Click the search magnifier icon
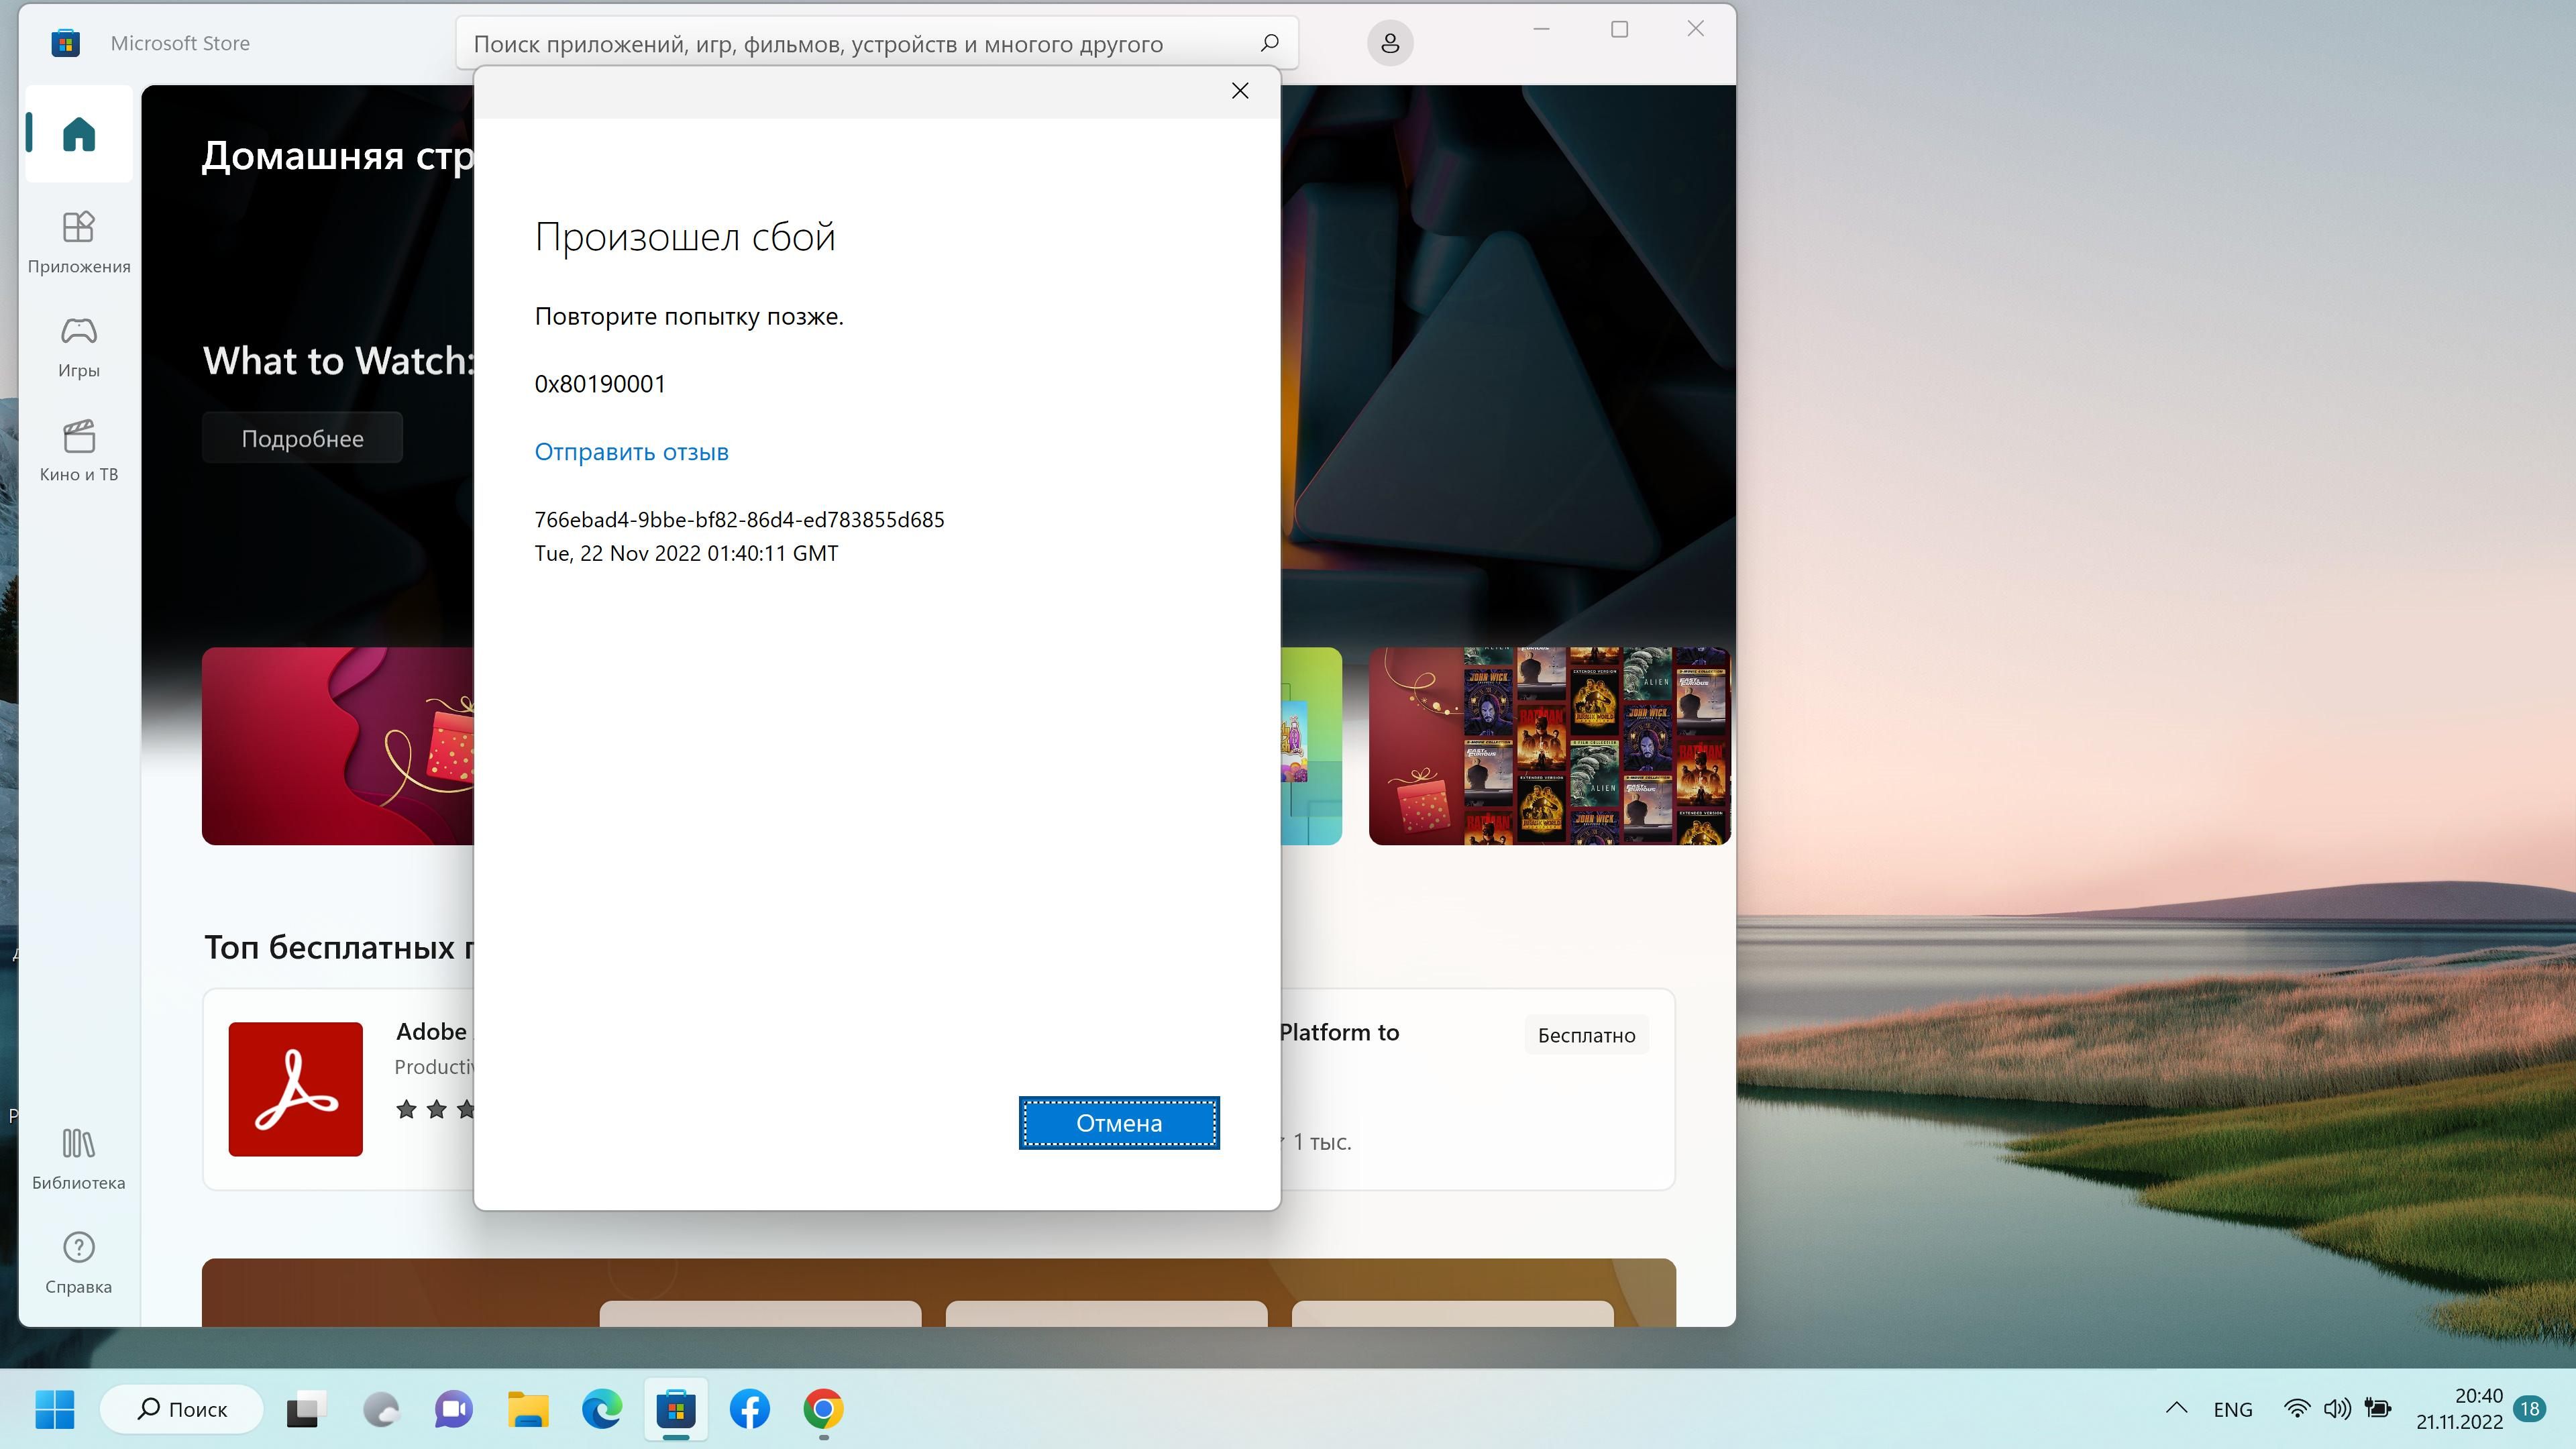The width and height of the screenshot is (2576, 1449). pos(1269,43)
